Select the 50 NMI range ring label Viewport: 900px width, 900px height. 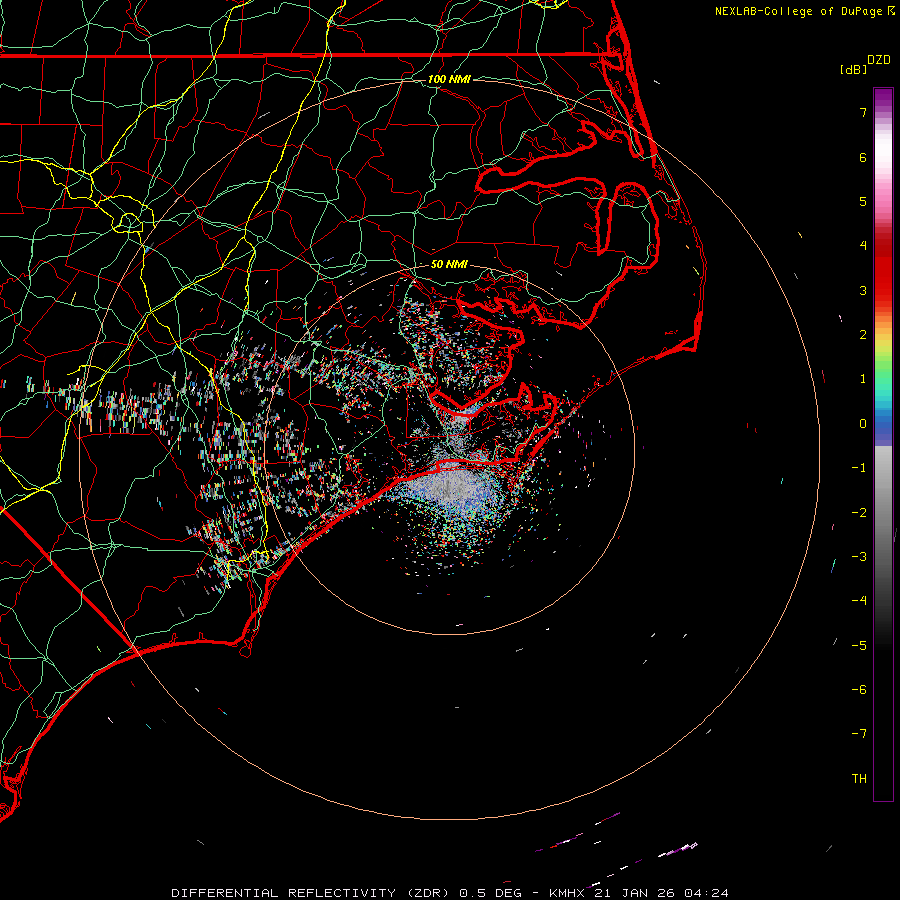coord(448,265)
